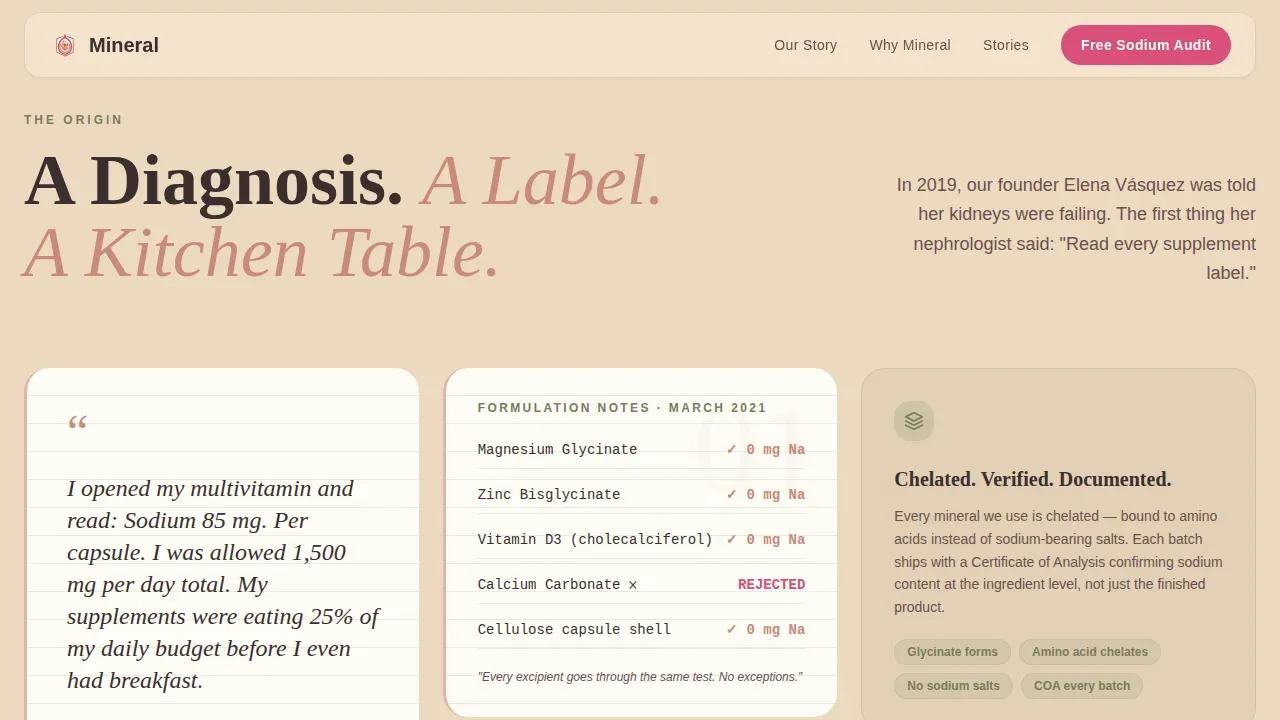1280x720 pixels.
Task: Click the Free Sodium Audit button
Action: point(1146,45)
